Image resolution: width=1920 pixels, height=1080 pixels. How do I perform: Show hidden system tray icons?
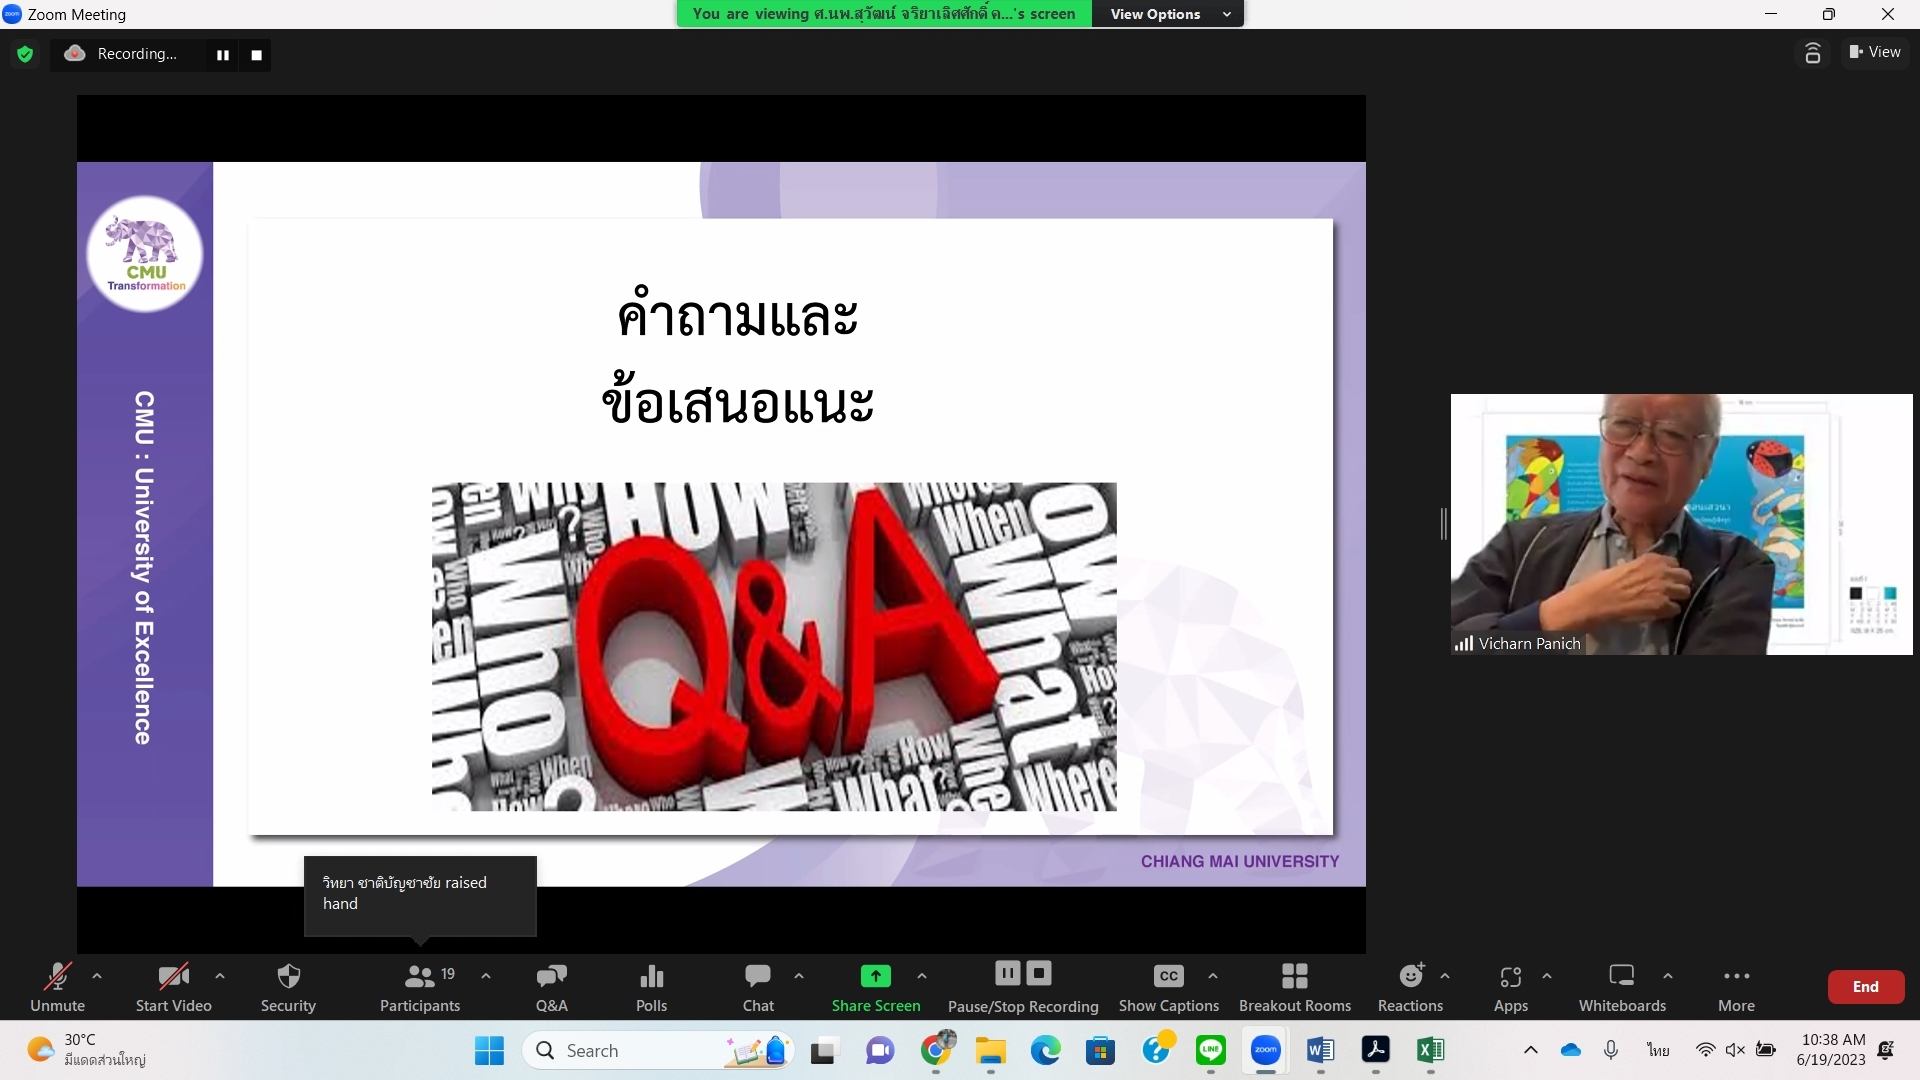(x=1530, y=1050)
